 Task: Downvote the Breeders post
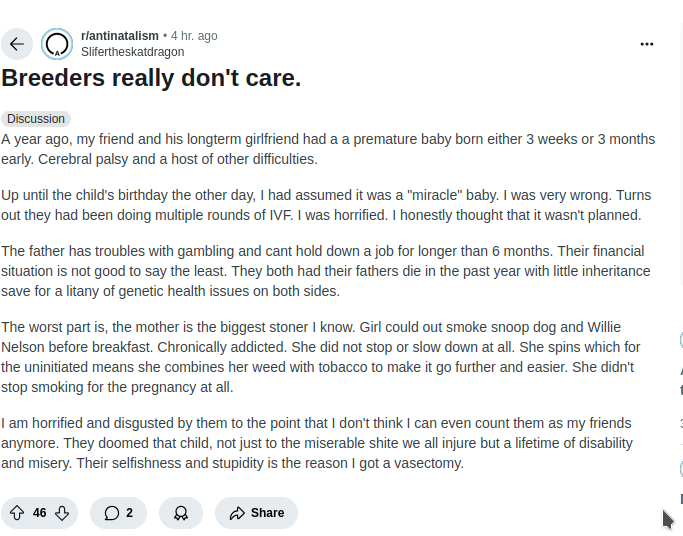[62, 513]
